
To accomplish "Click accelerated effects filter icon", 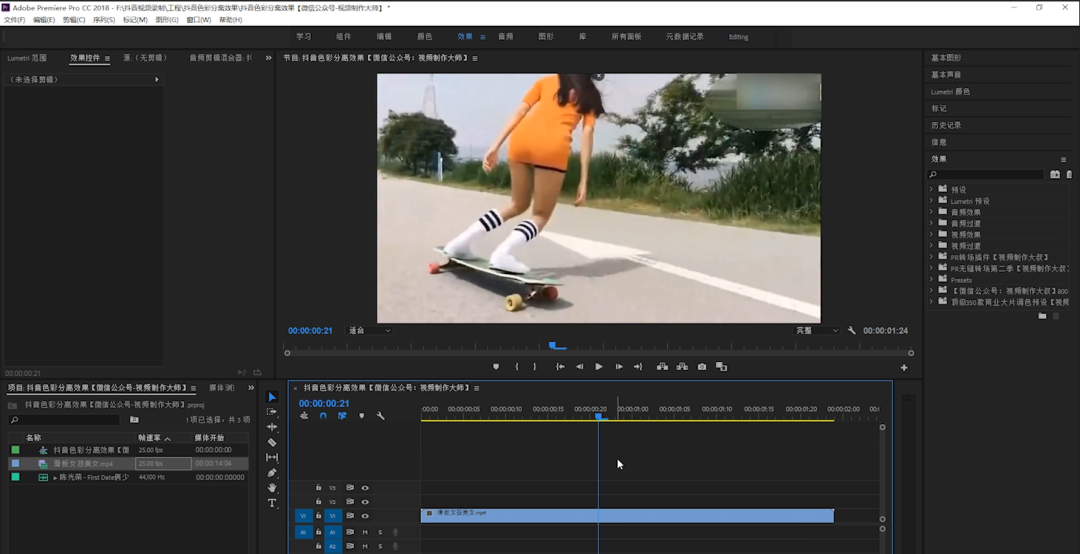I will click(x=1055, y=174).
